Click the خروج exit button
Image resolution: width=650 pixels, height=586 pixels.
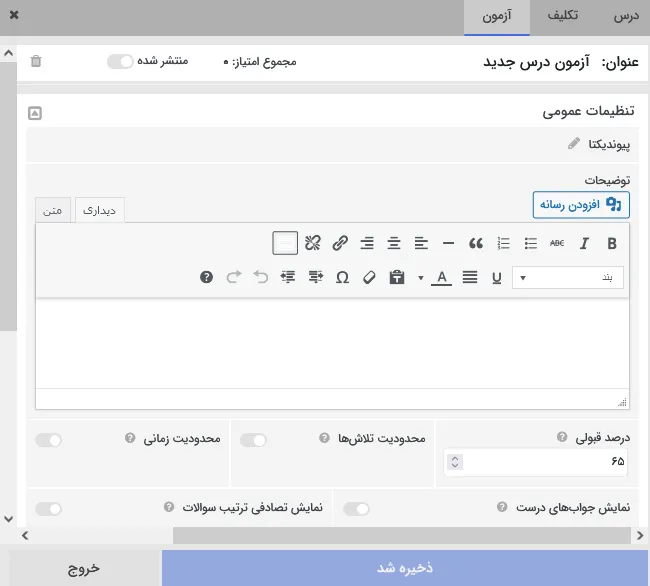[84, 568]
